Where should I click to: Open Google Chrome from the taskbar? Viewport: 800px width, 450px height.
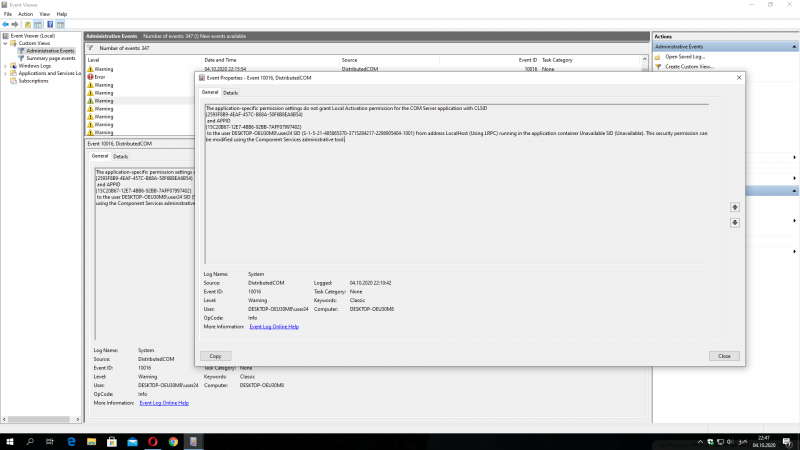pos(173,440)
